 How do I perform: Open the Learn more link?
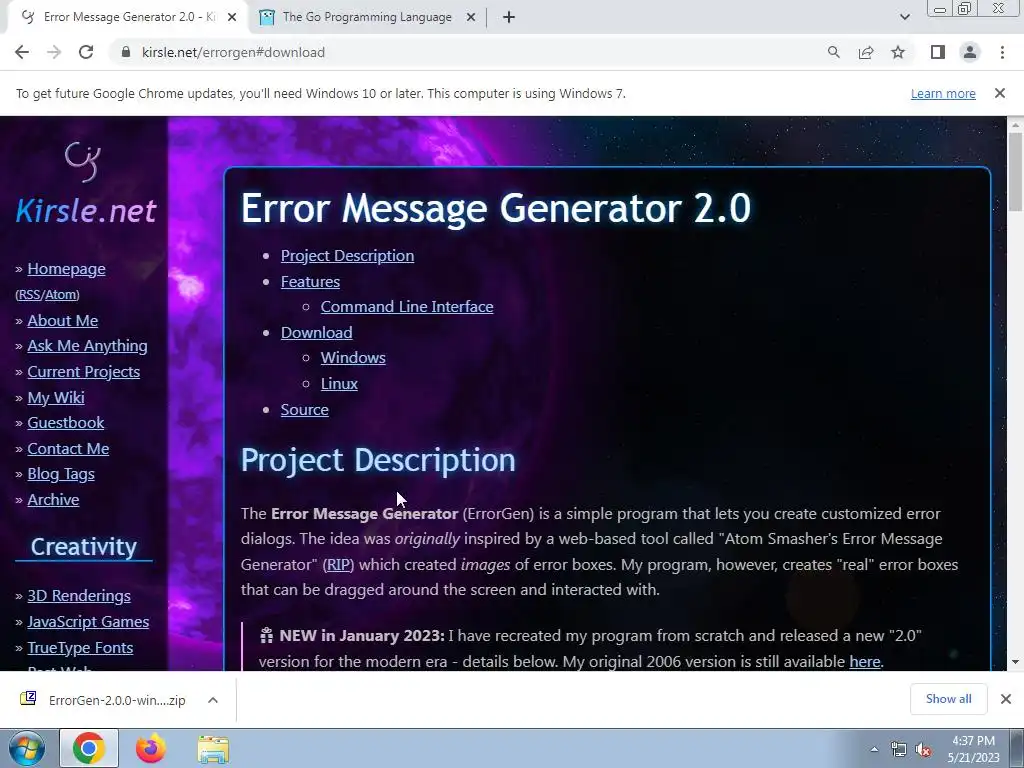tap(943, 93)
